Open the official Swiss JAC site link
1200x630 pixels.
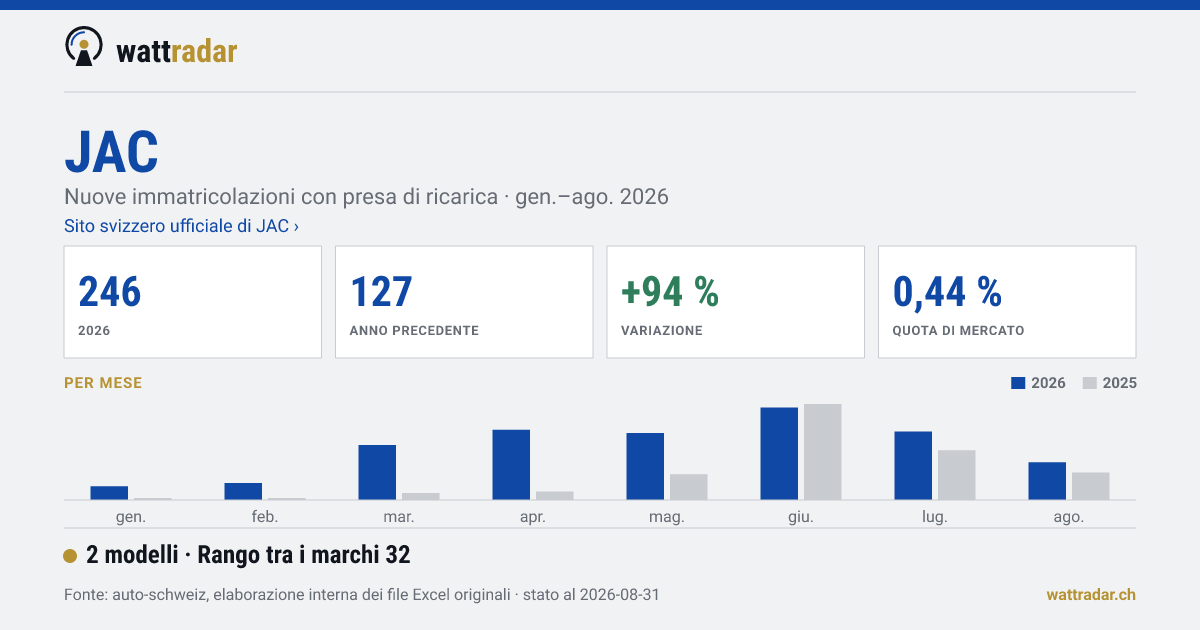point(181,226)
